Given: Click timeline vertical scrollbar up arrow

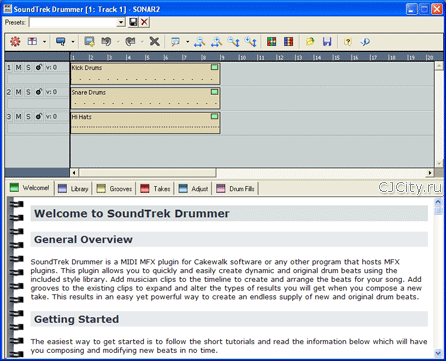Looking at the screenshot, I should pos(439,65).
